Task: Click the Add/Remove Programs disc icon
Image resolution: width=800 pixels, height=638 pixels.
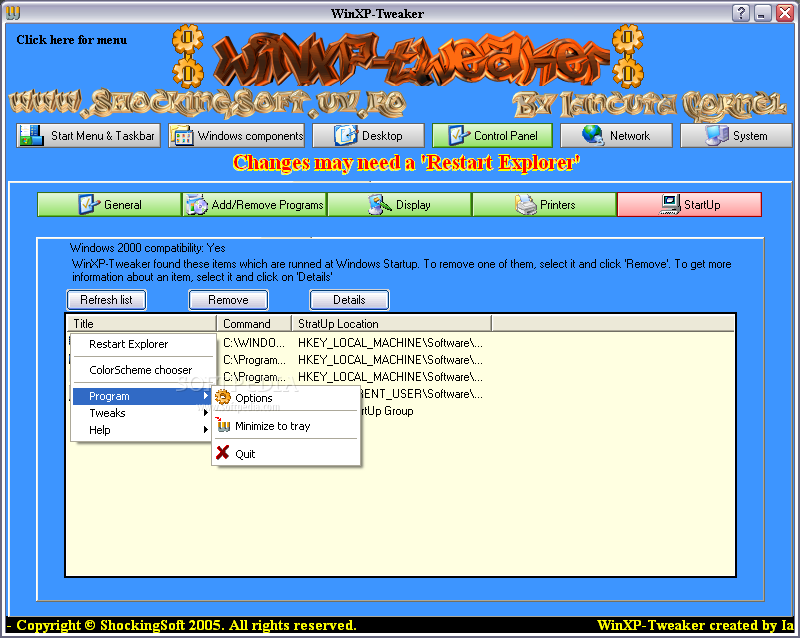Action: click(x=196, y=205)
